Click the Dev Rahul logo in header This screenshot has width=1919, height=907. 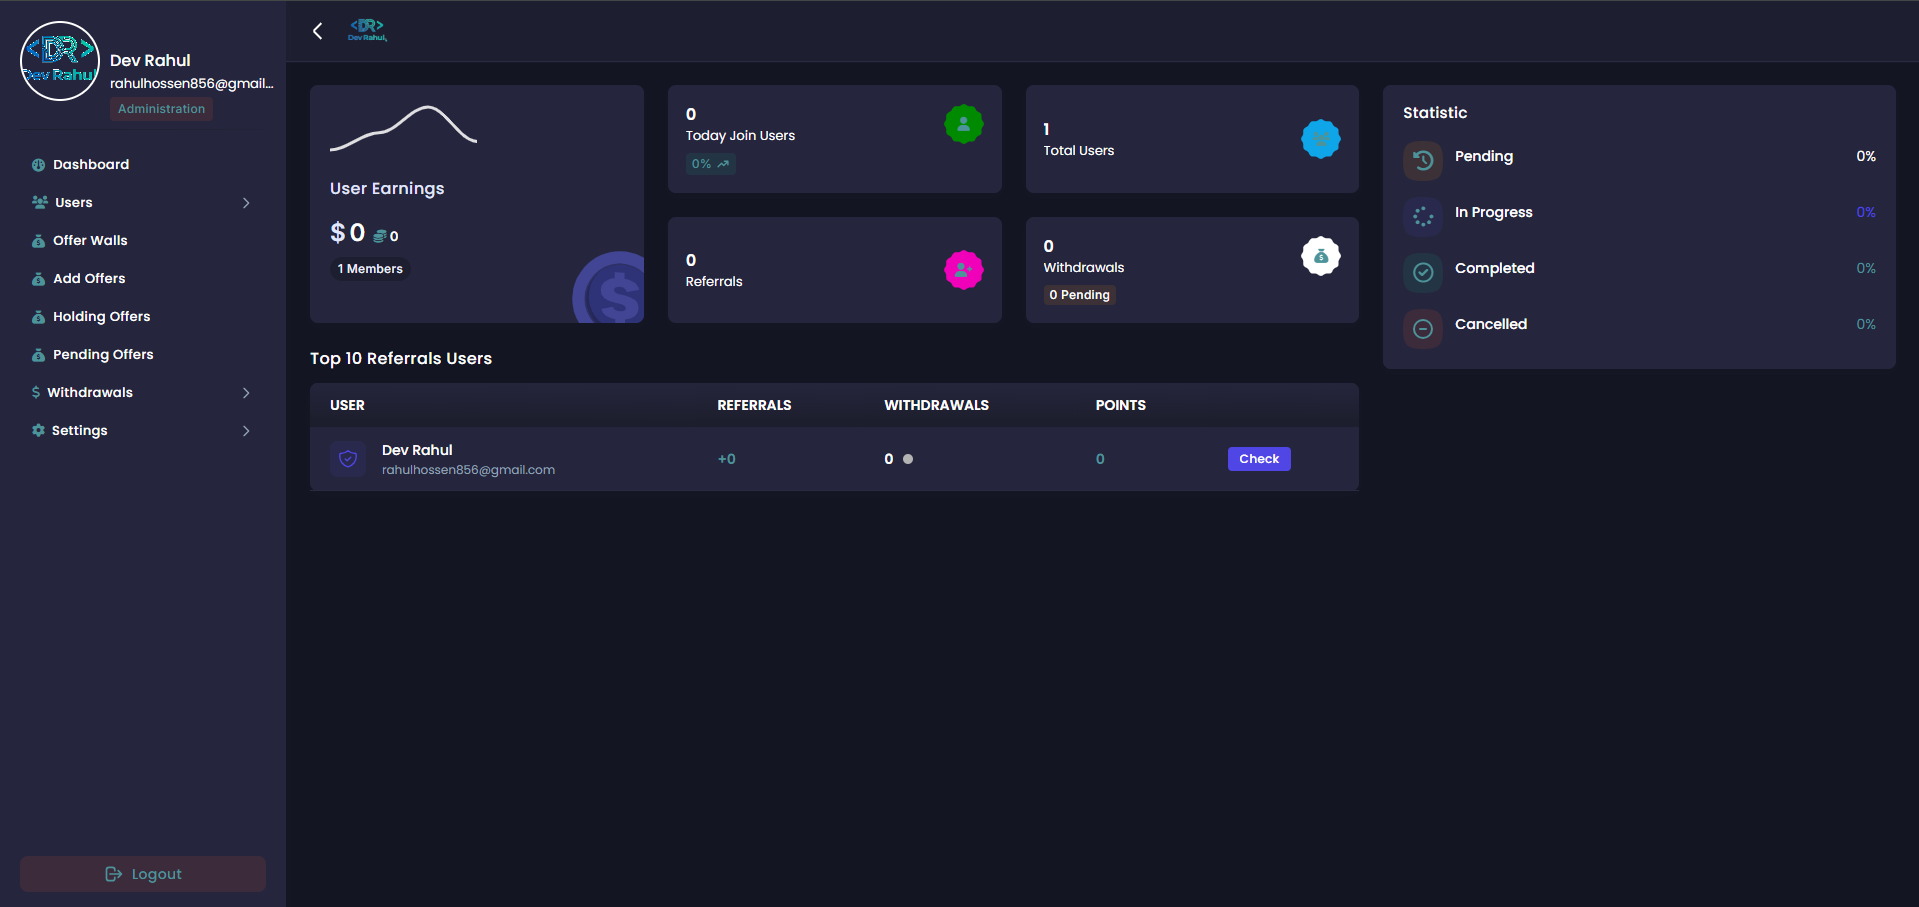click(367, 30)
